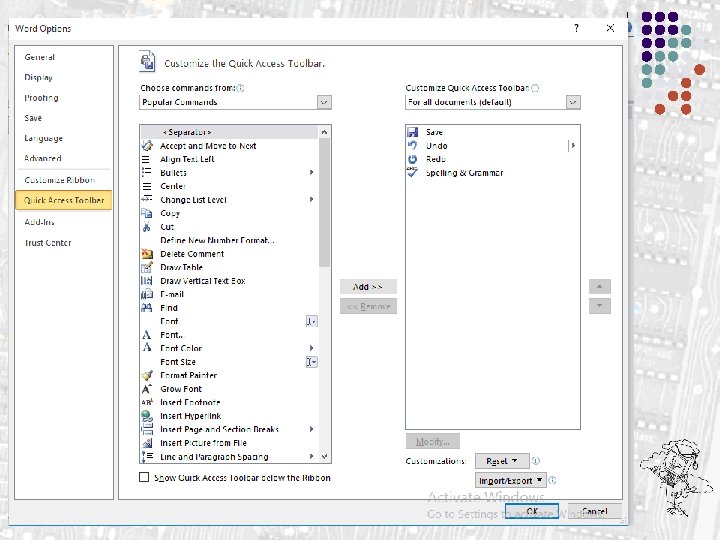
Task: Open the Language options category
Action: click(44, 138)
